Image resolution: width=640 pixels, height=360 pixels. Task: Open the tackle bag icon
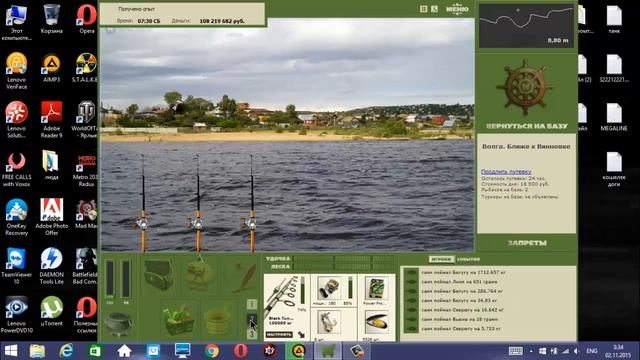pyautogui.click(x=158, y=276)
